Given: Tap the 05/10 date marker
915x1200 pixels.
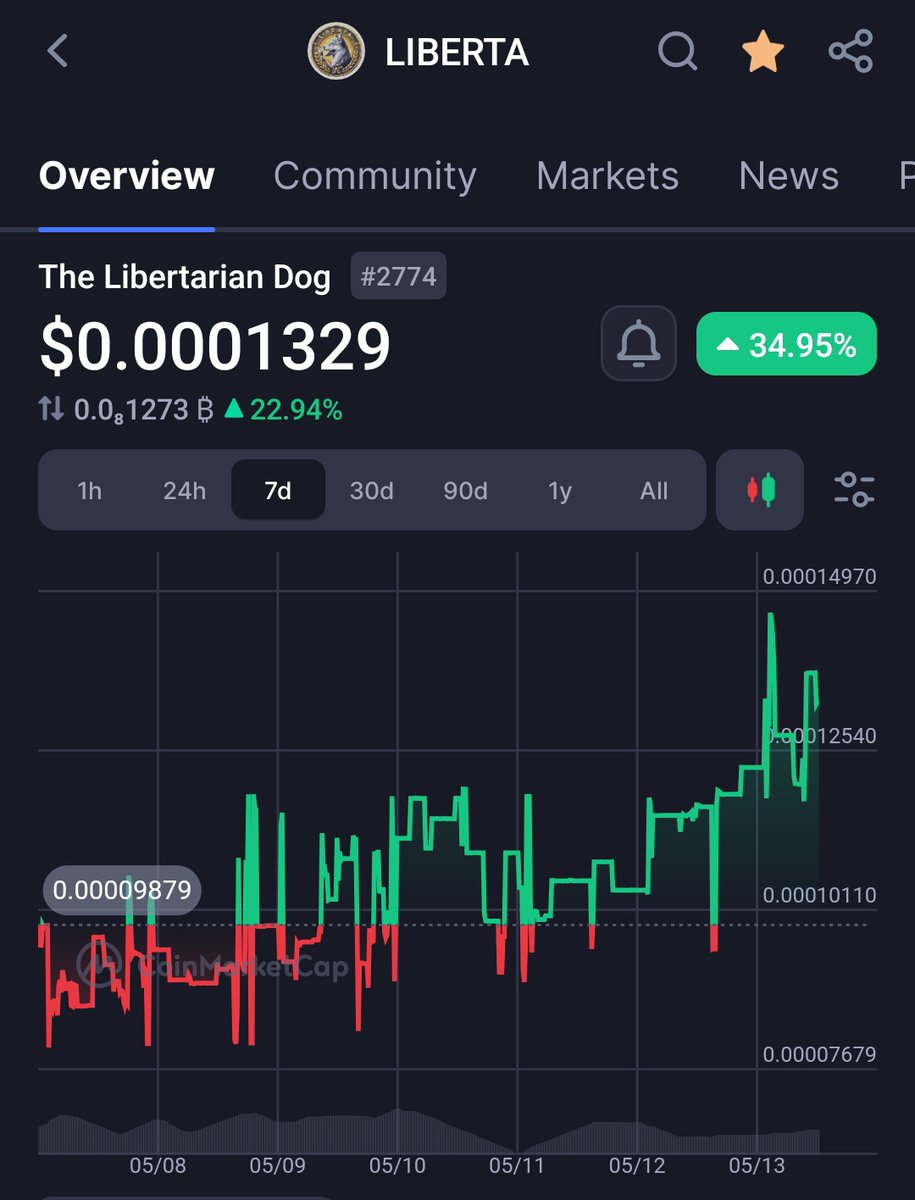Looking at the screenshot, I should [x=397, y=1166].
